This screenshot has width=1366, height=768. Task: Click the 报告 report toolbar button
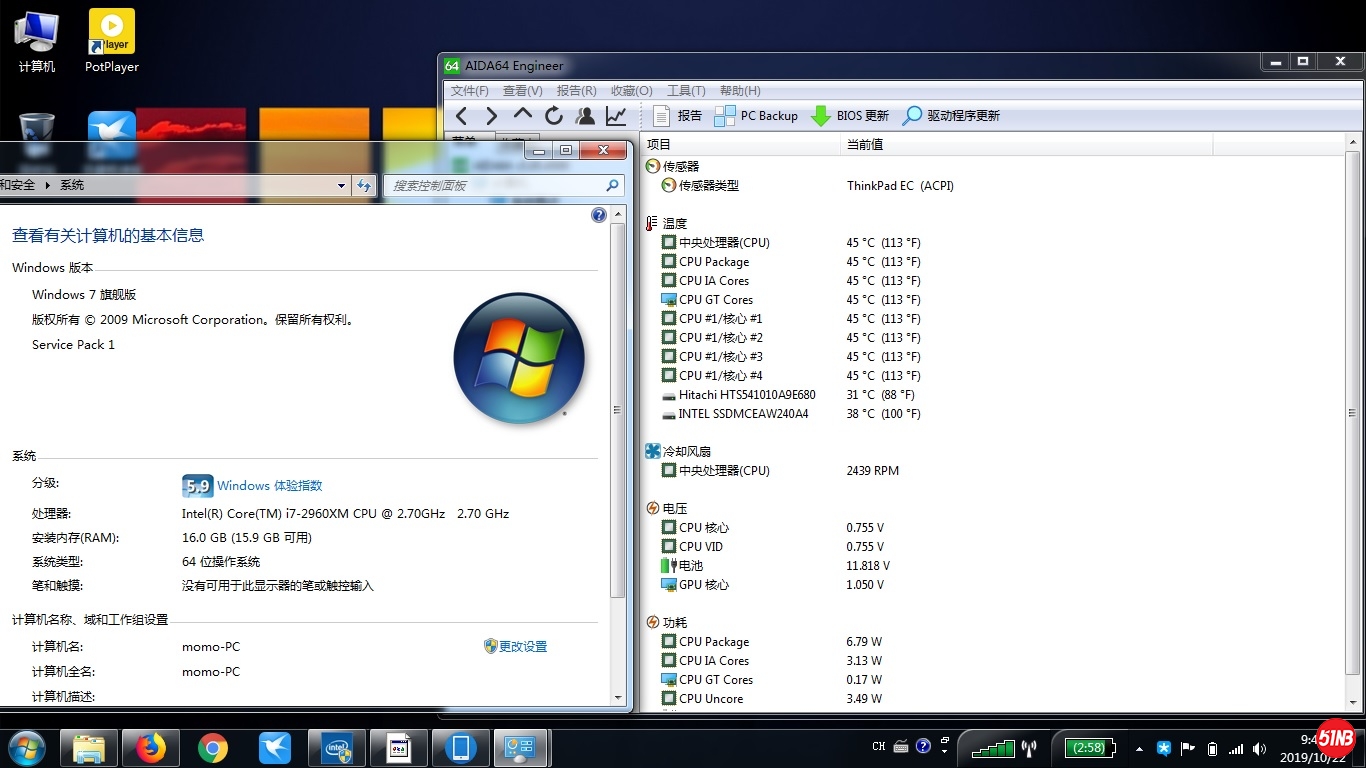pos(678,116)
